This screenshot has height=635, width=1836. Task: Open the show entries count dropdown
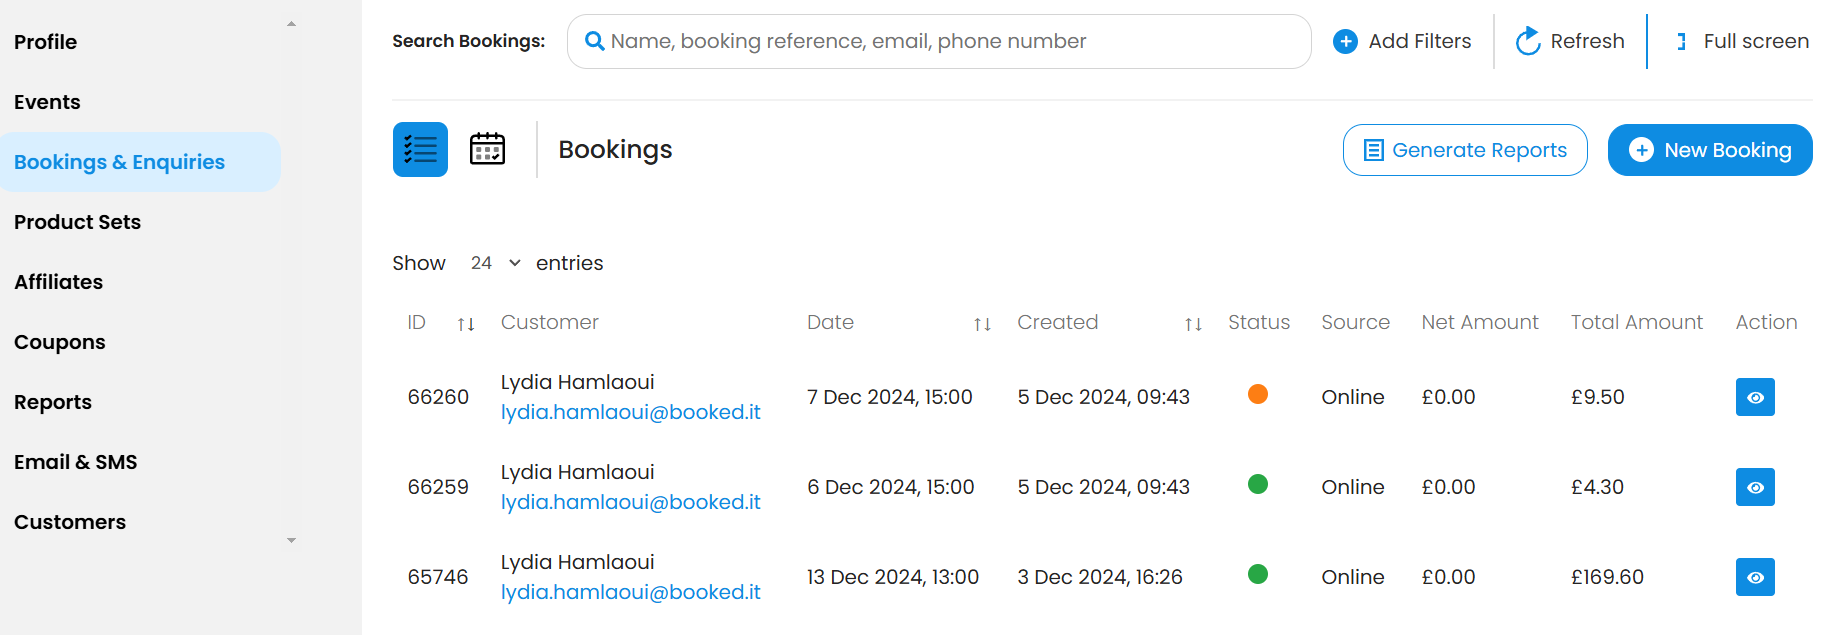click(x=496, y=263)
